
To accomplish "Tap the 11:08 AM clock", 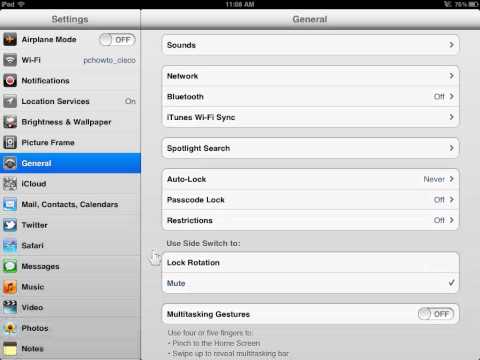I will (240, 4).
